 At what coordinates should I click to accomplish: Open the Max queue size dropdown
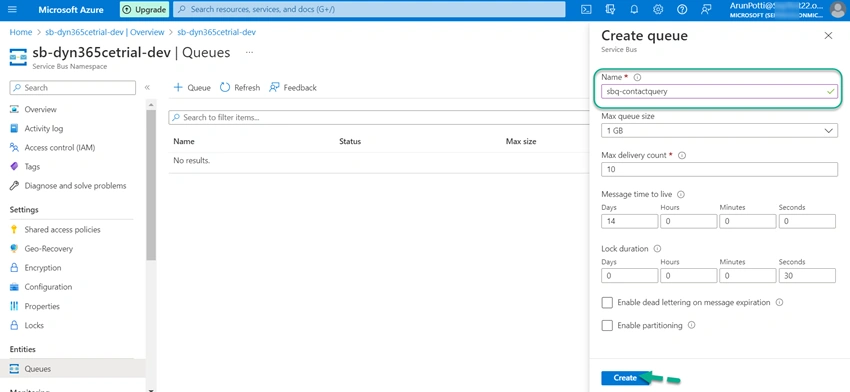719,131
